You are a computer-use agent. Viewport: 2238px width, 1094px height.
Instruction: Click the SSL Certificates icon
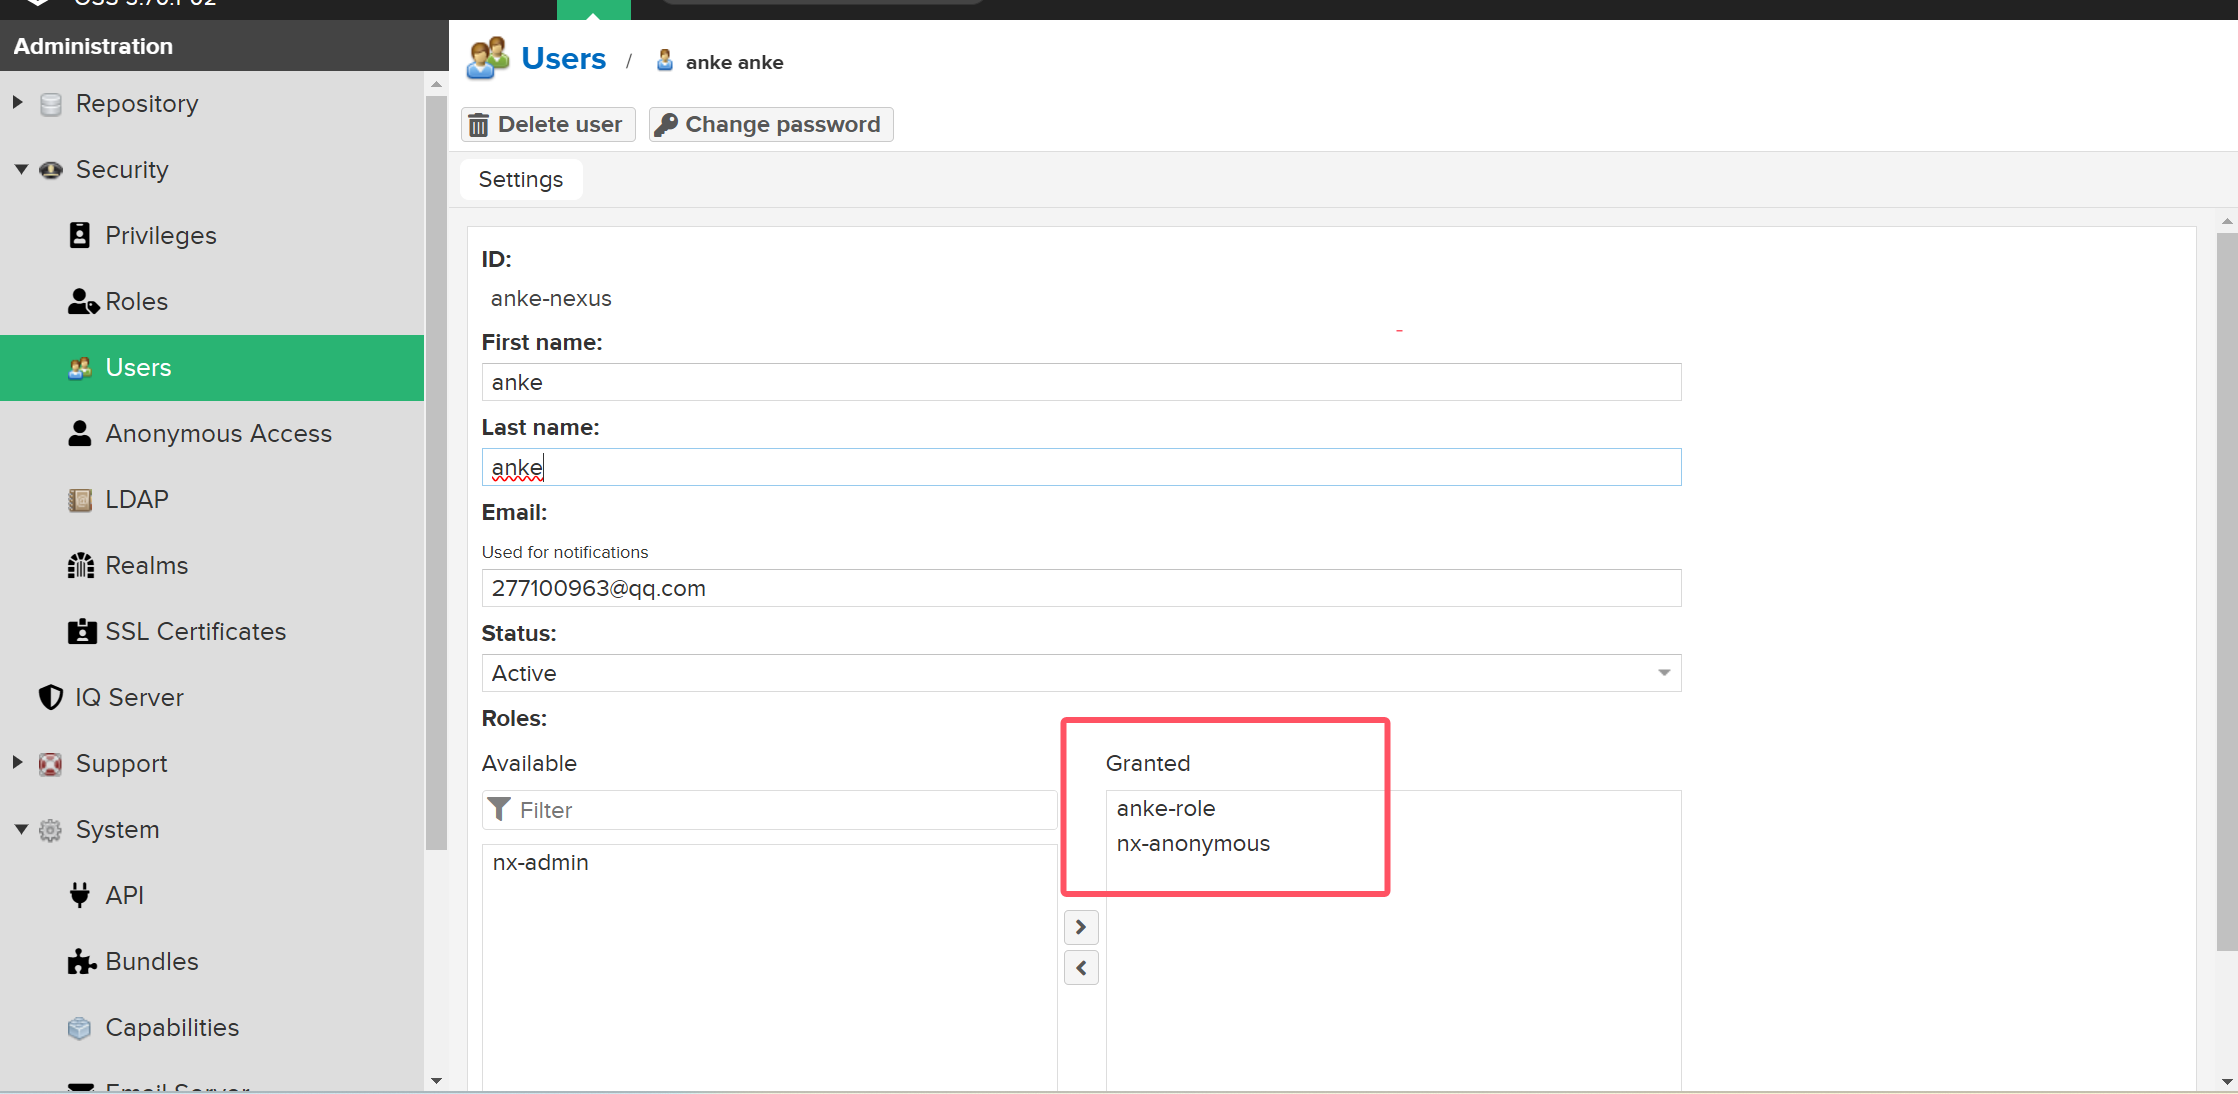(81, 632)
